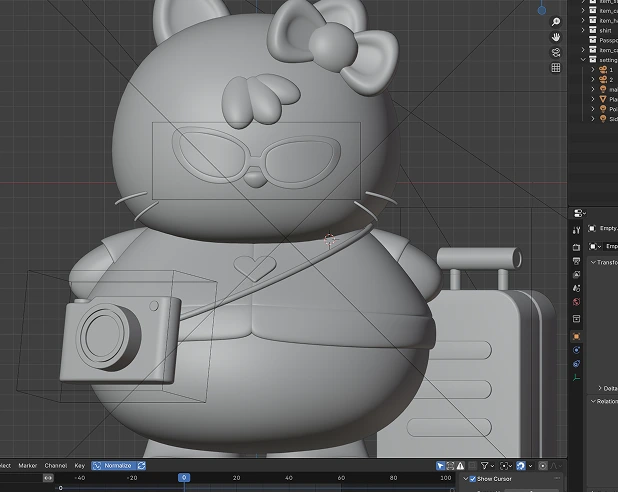Click the pan view hand icon

556,37
